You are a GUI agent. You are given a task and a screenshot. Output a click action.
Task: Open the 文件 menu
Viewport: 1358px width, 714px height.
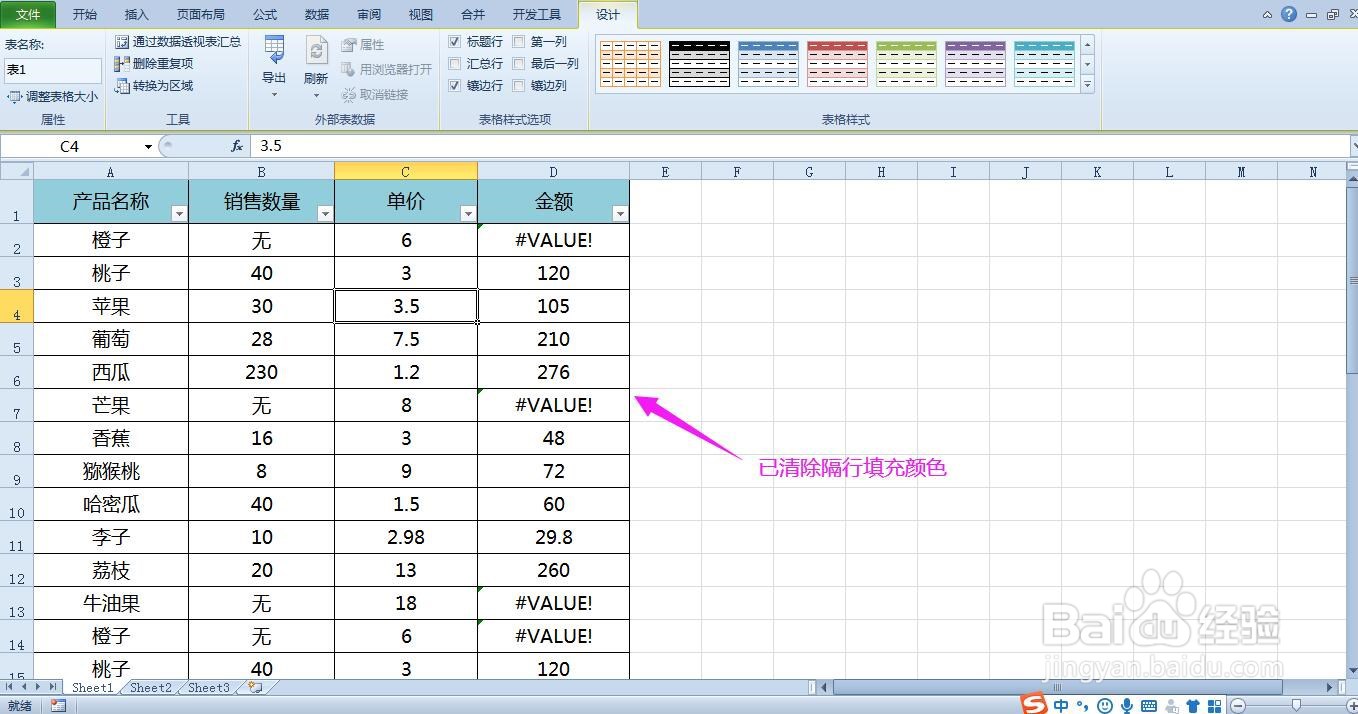(27, 14)
